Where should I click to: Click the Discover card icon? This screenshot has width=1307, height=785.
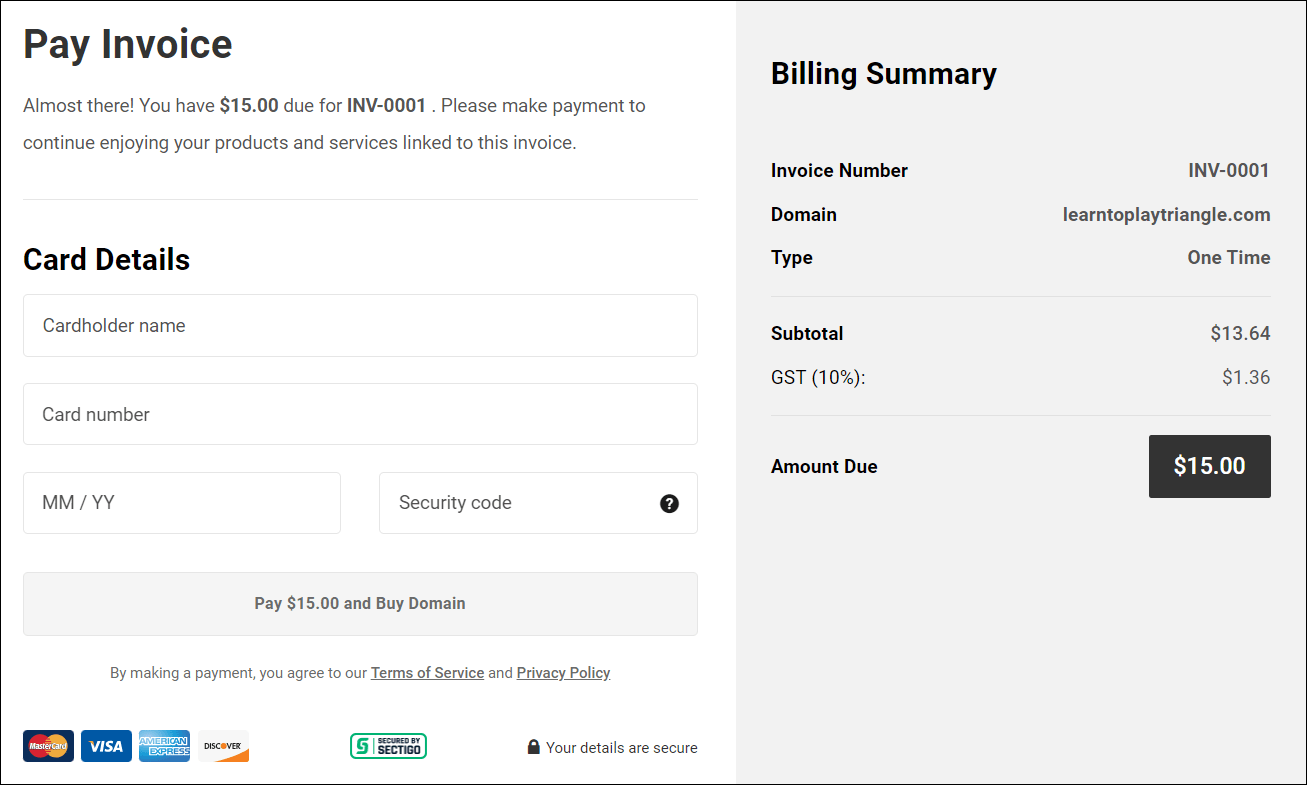pyautogui.click(x=223, y=746)
